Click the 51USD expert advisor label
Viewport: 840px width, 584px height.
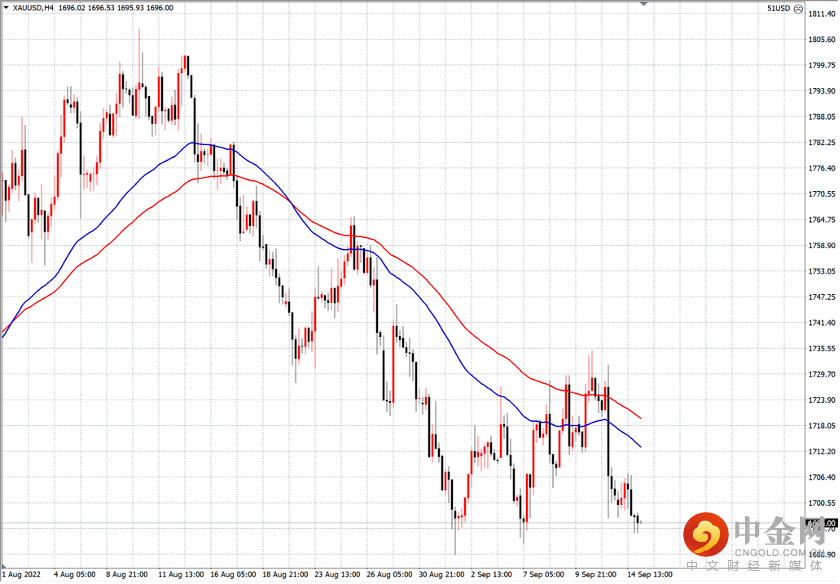tap(778, 8)
